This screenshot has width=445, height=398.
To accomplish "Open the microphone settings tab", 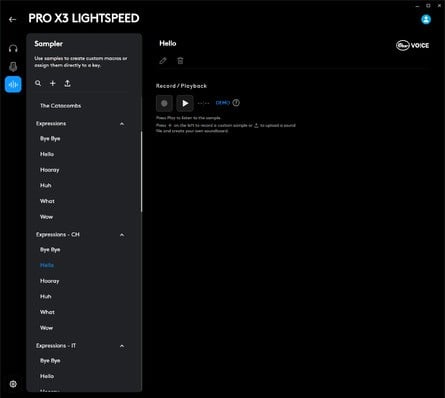I will [13, 67].
